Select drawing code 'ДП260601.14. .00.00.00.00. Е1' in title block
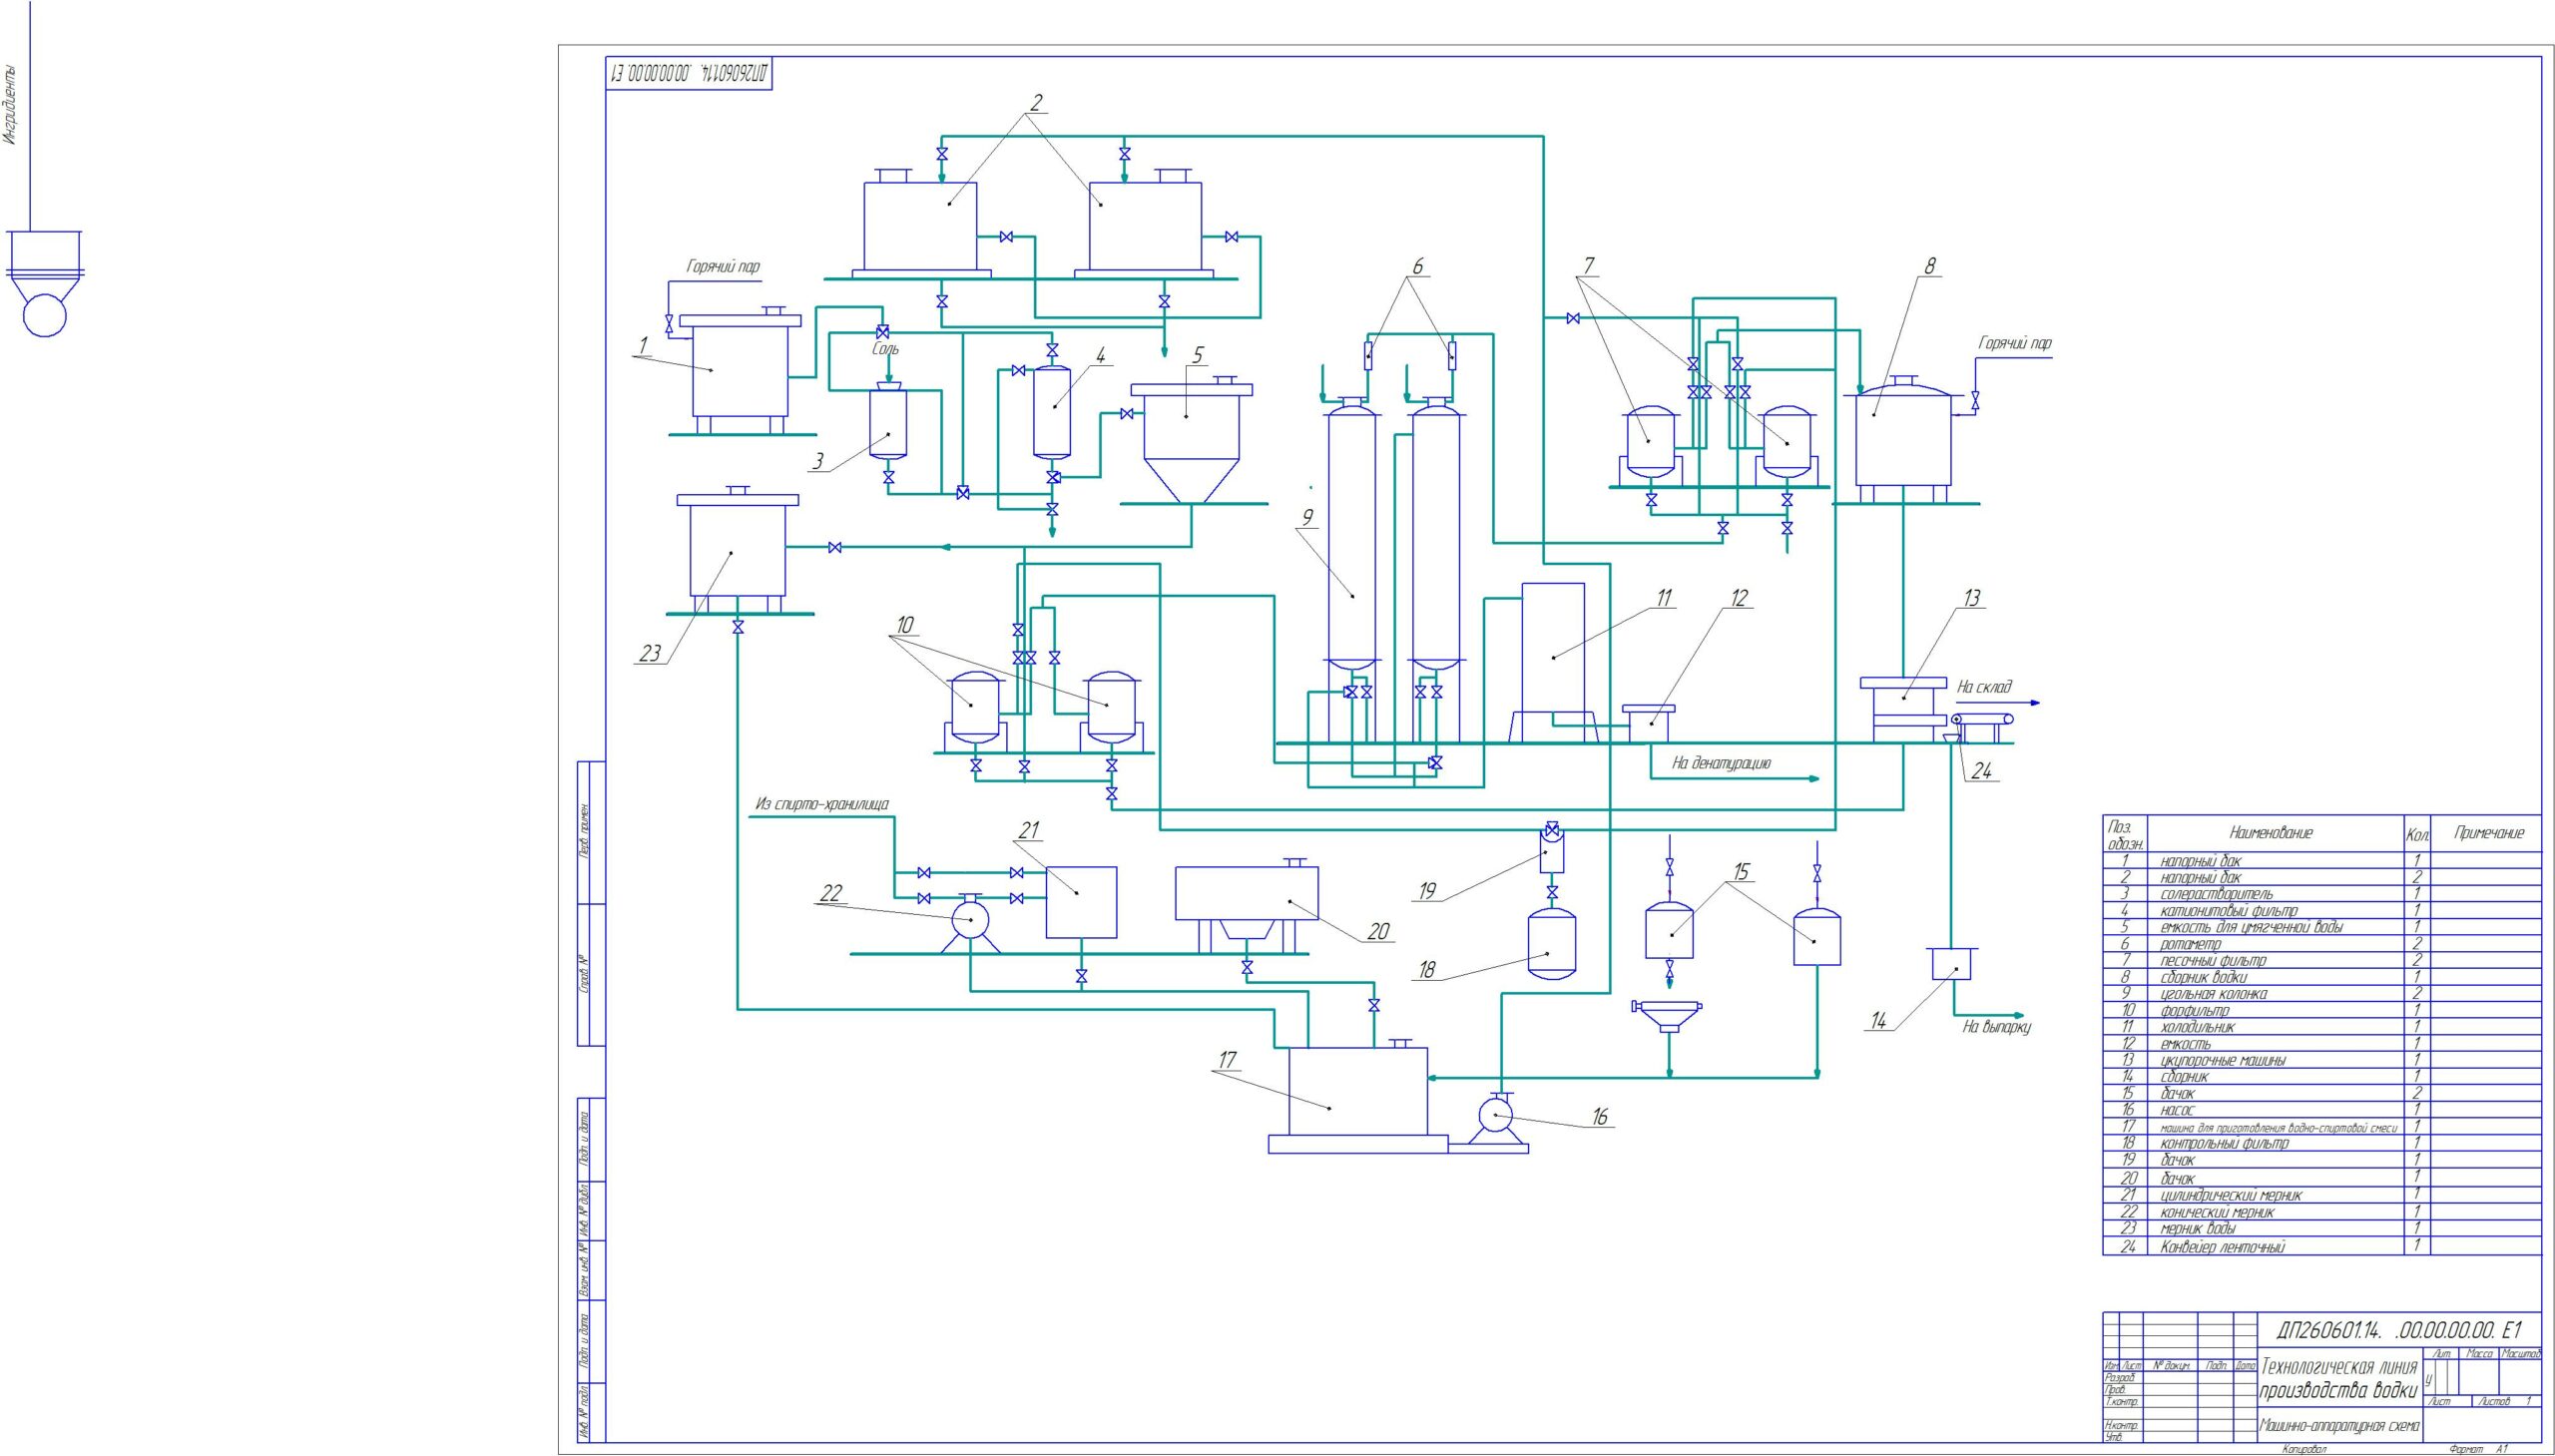2555x1456 pixels. [x=2399, y=1329]
